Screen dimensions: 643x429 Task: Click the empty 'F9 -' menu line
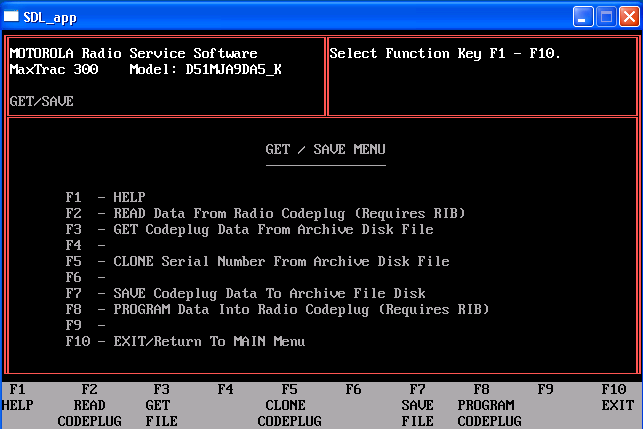pos(86,325)
